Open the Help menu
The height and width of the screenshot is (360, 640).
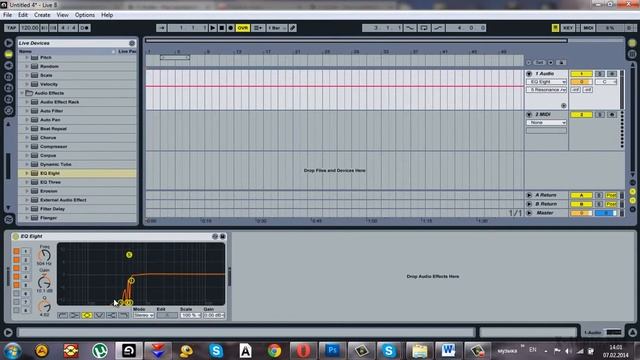pyautogui.click(x=107, y=15)
